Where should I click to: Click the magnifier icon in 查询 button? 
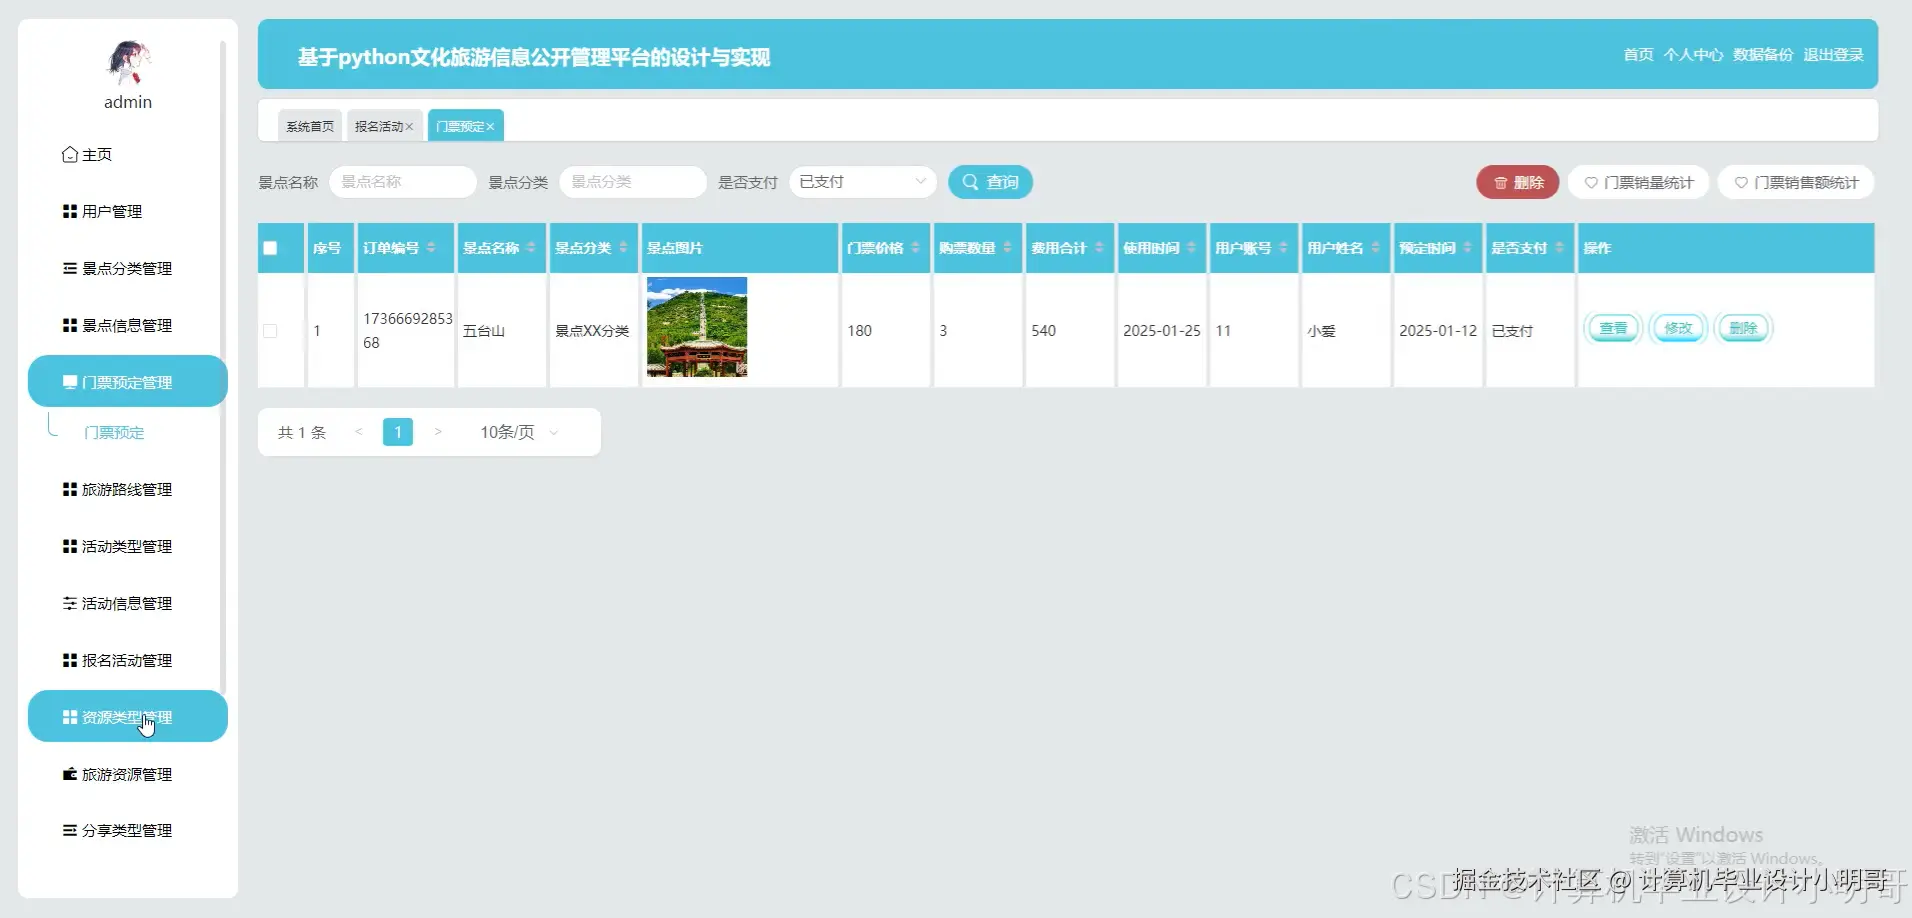tap(970, 182)
